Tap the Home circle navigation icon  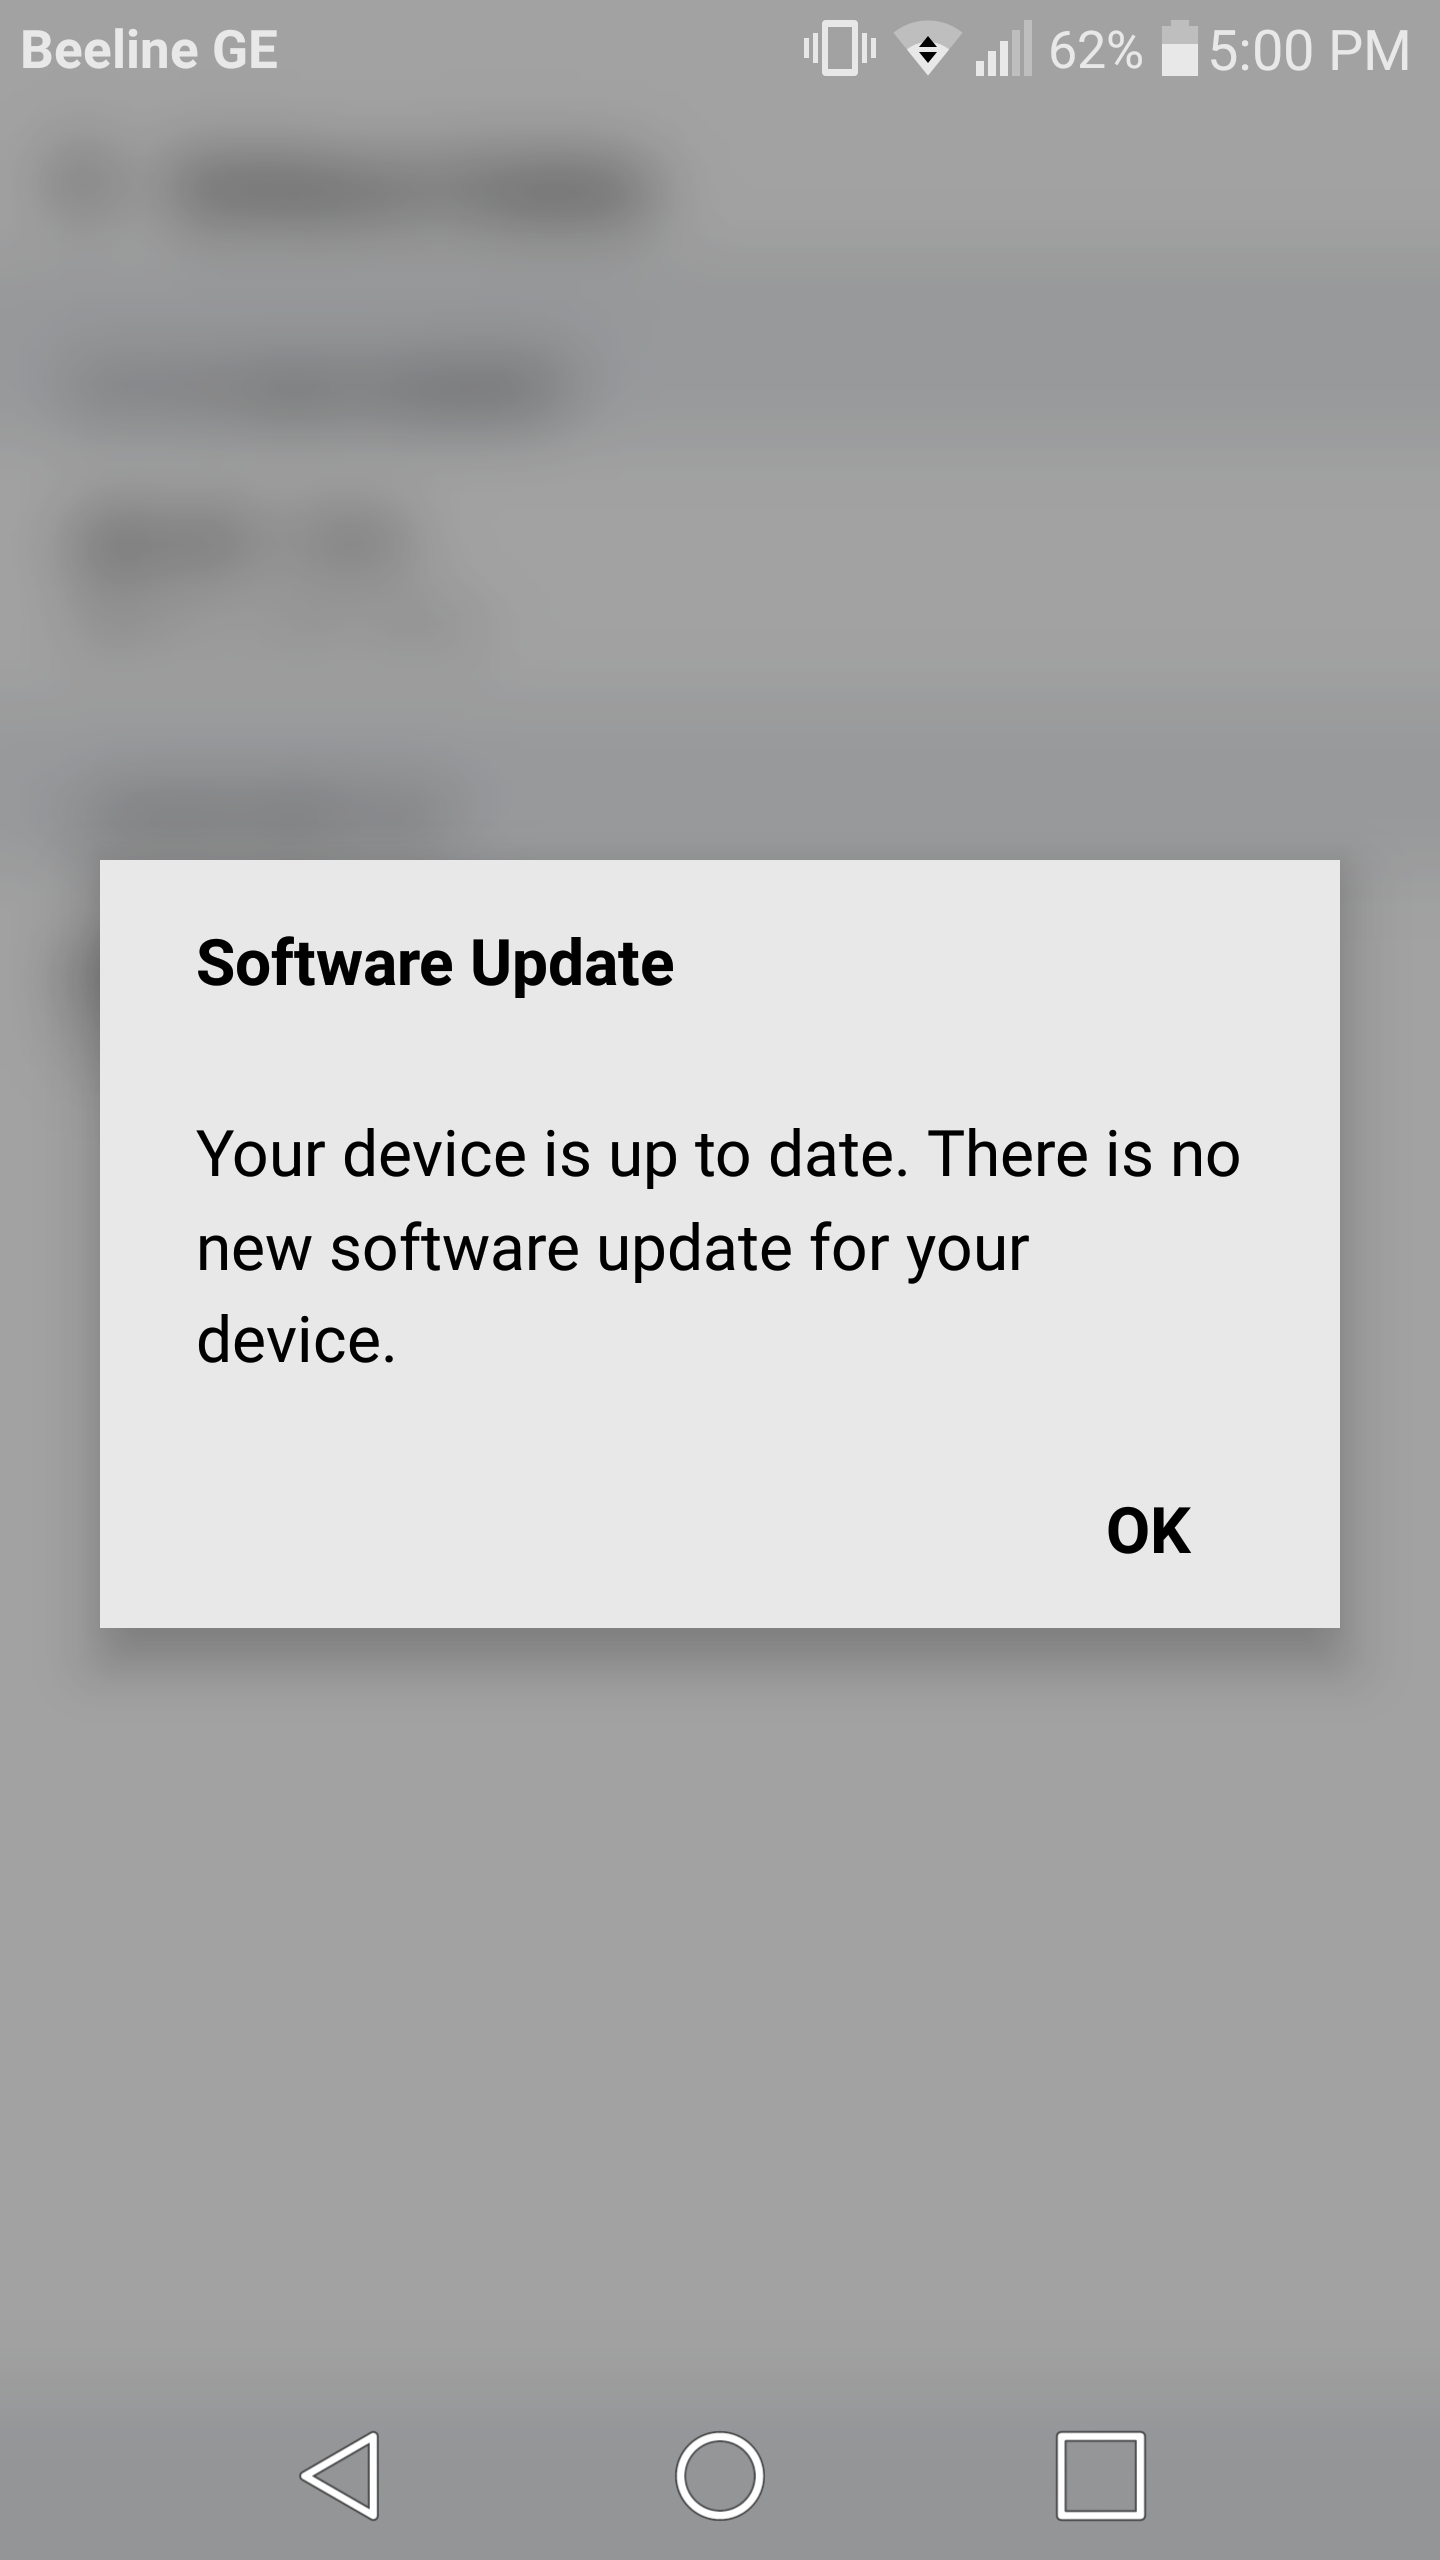point(719,2475)
